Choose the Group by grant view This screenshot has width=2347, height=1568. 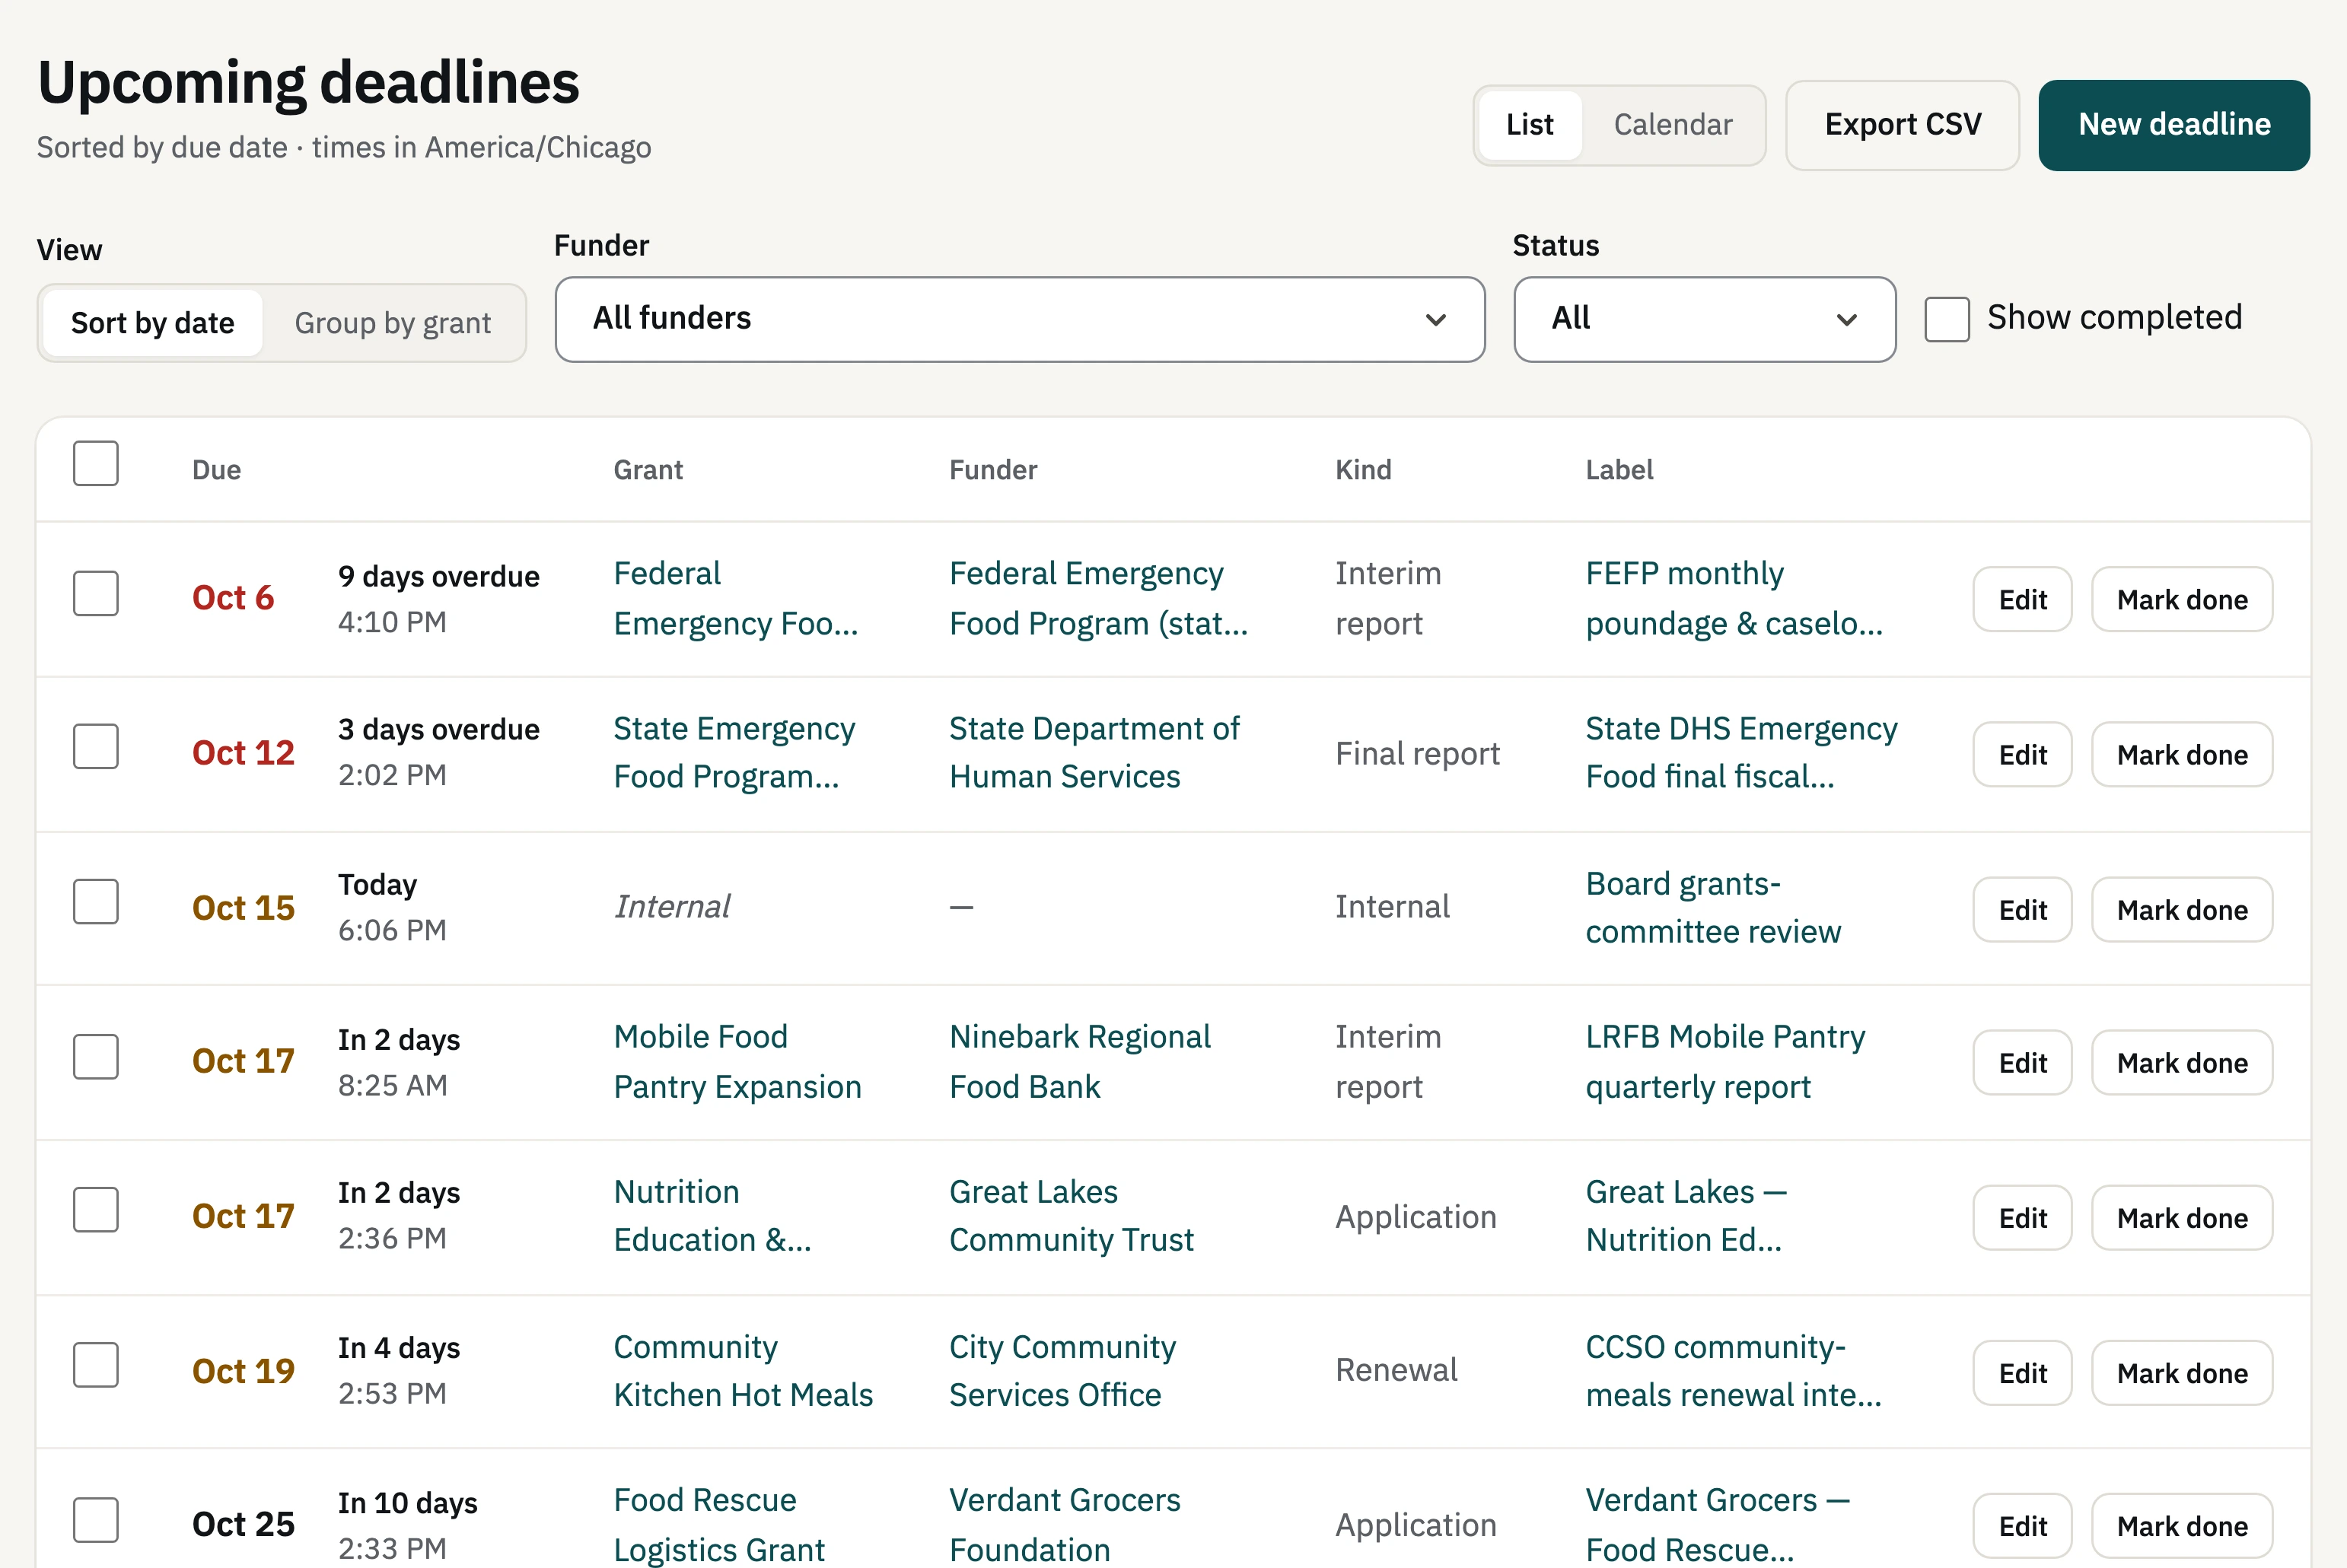point(392,323)
